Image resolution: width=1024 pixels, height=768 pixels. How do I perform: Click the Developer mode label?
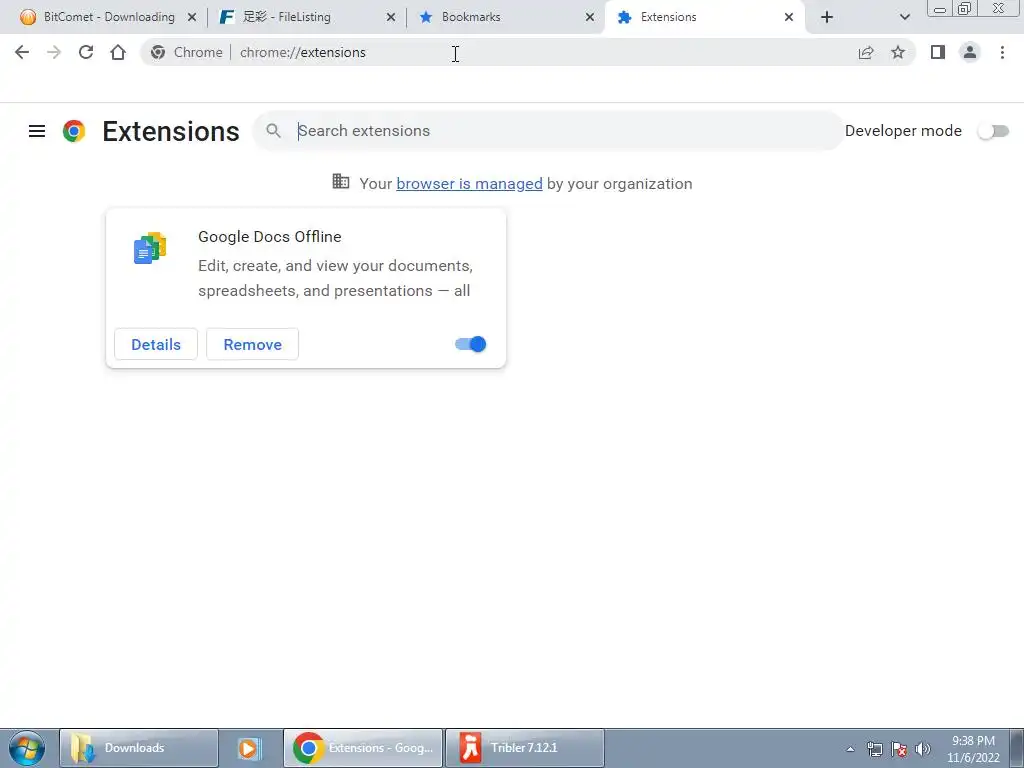pyautogui.click(x=903, y=131)
